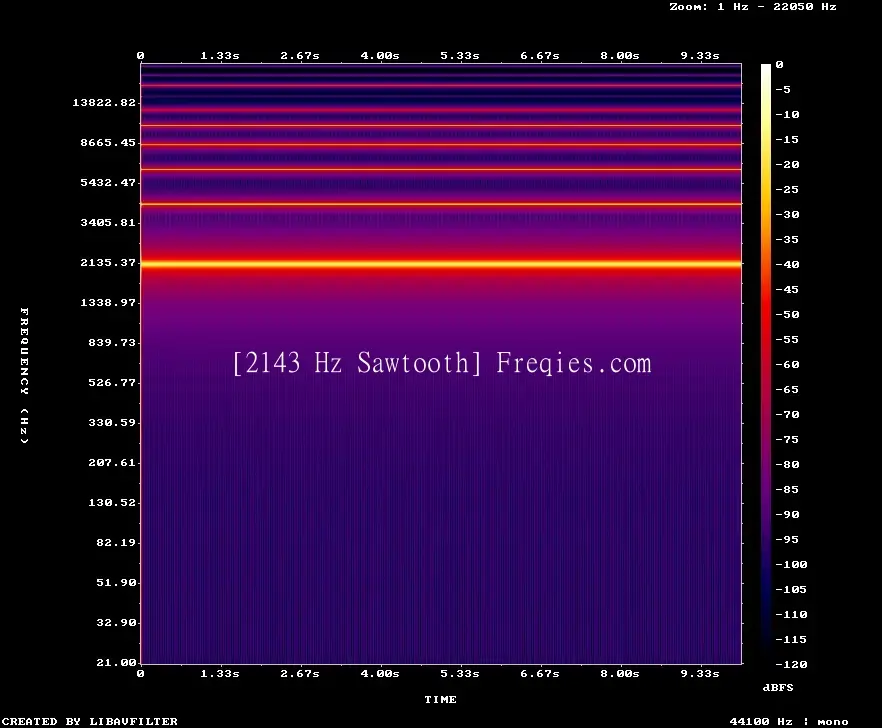Click 1.33s on the top time axis
The height and width of the screenshot is (728, 882).
tap(220, 55)
